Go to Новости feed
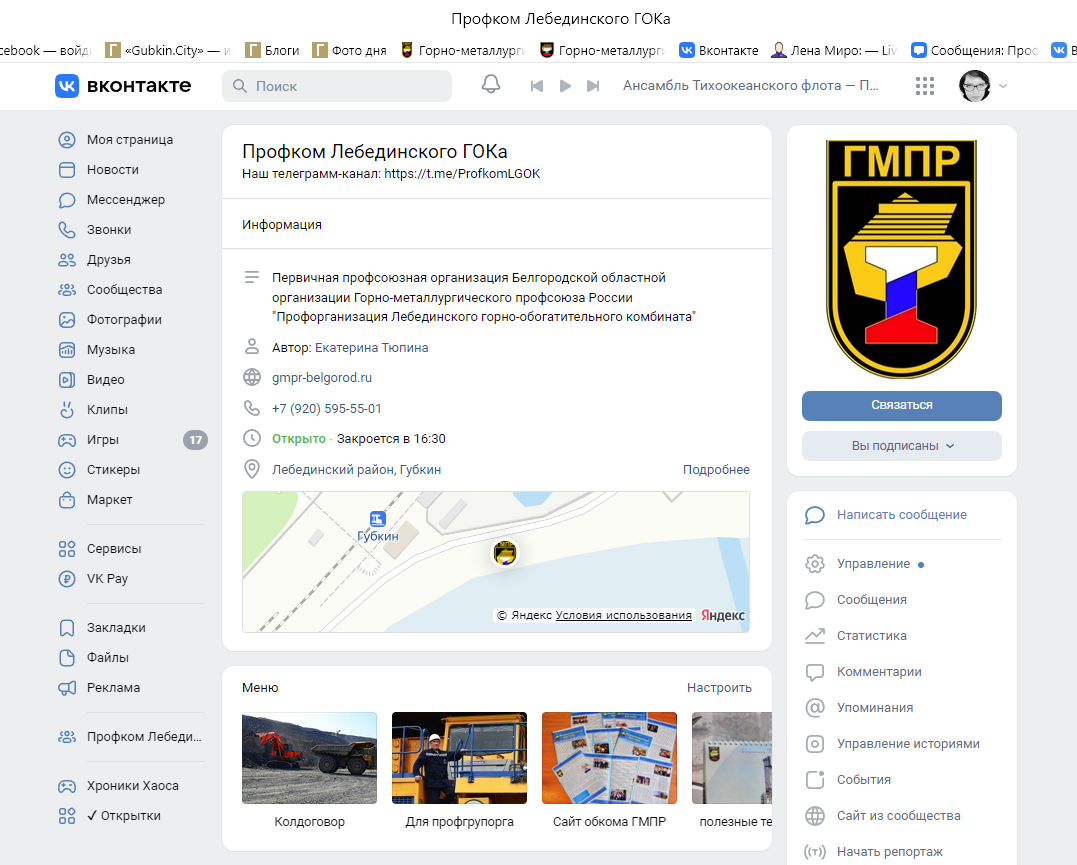 click(113, 170)
